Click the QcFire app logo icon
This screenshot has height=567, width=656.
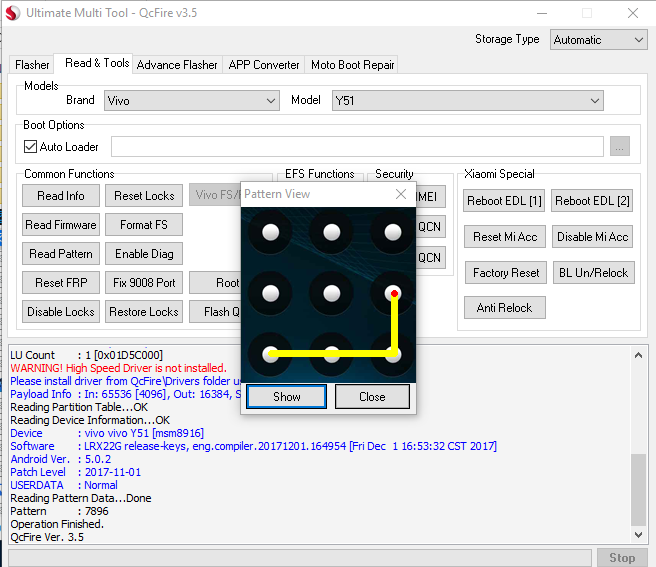13,13
